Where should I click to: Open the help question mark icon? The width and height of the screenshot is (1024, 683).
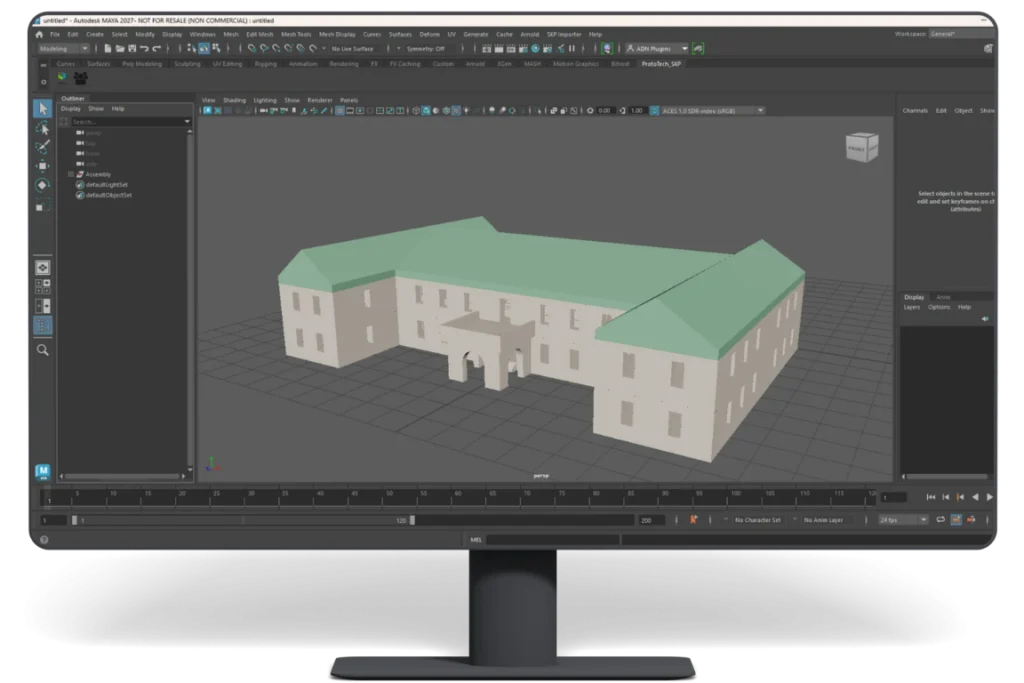tap(44, 540)
